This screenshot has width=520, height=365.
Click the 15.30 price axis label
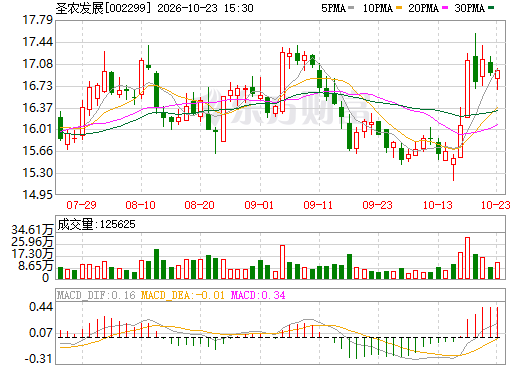(x=37, y=173)
